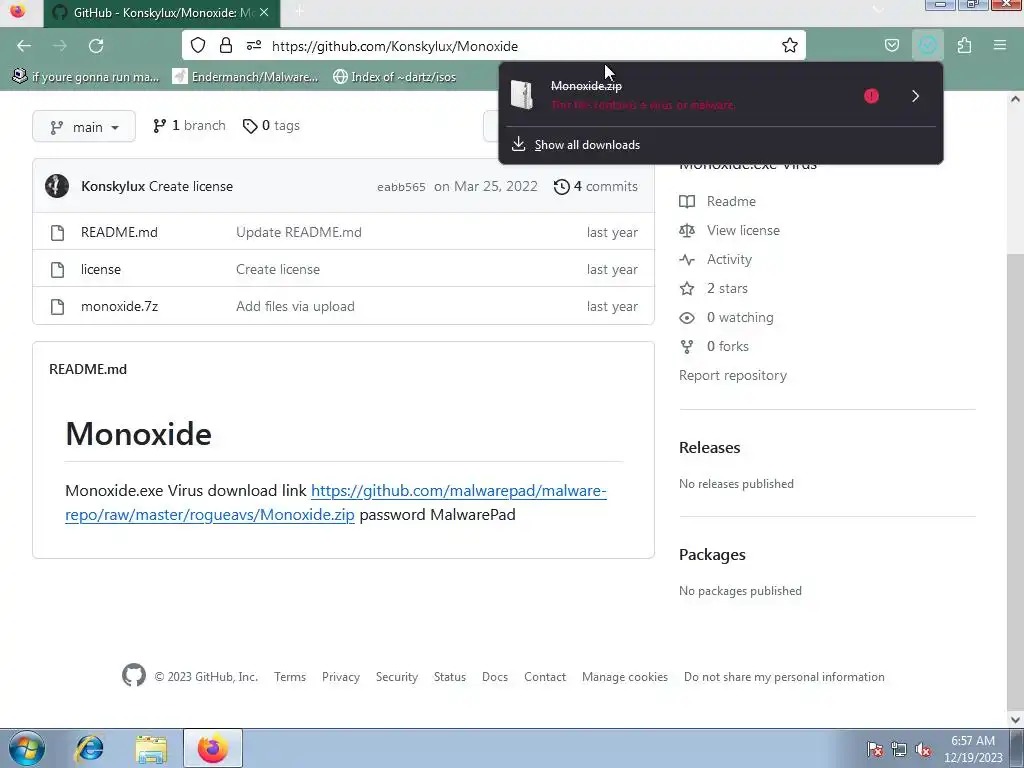Click the page vertical scrollbar
This screenshot has height=768, width=1024.
coord(1014,409)
